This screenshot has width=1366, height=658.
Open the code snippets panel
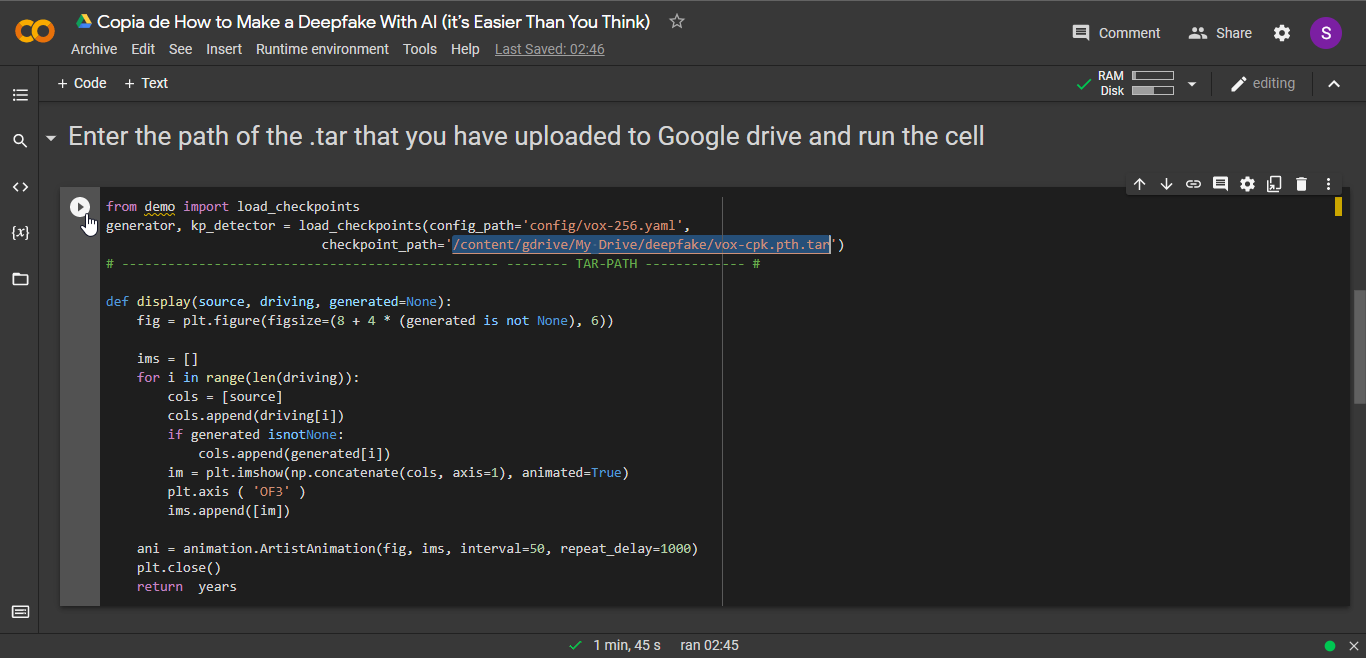[20, 186]
